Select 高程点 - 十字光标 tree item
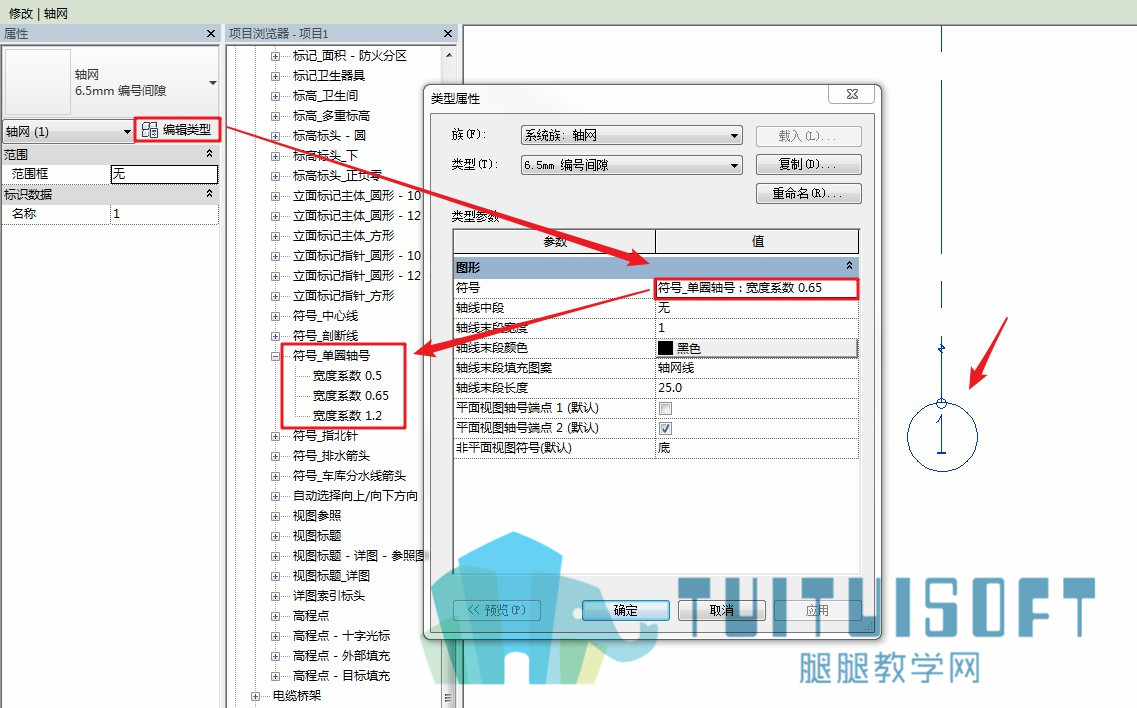The image size is (1137, 708). click(x=341, y=636)
